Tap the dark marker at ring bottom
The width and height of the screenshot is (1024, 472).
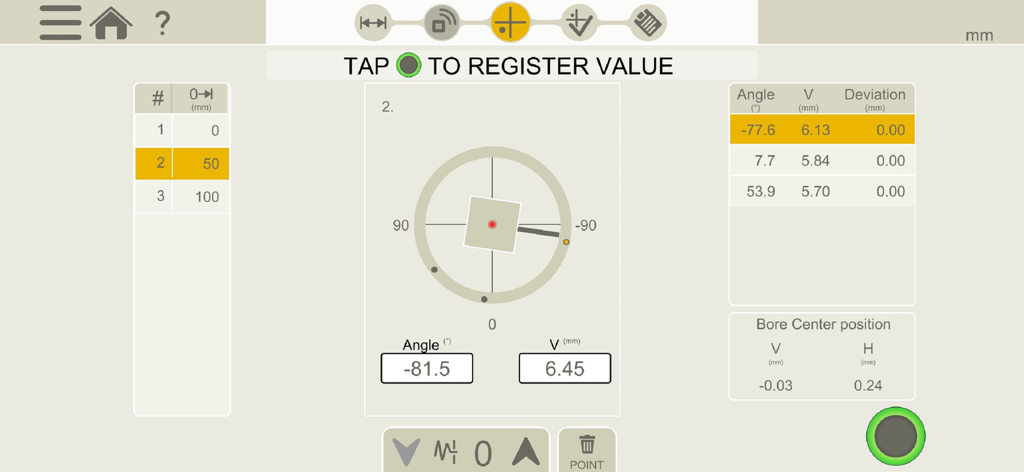484,300
